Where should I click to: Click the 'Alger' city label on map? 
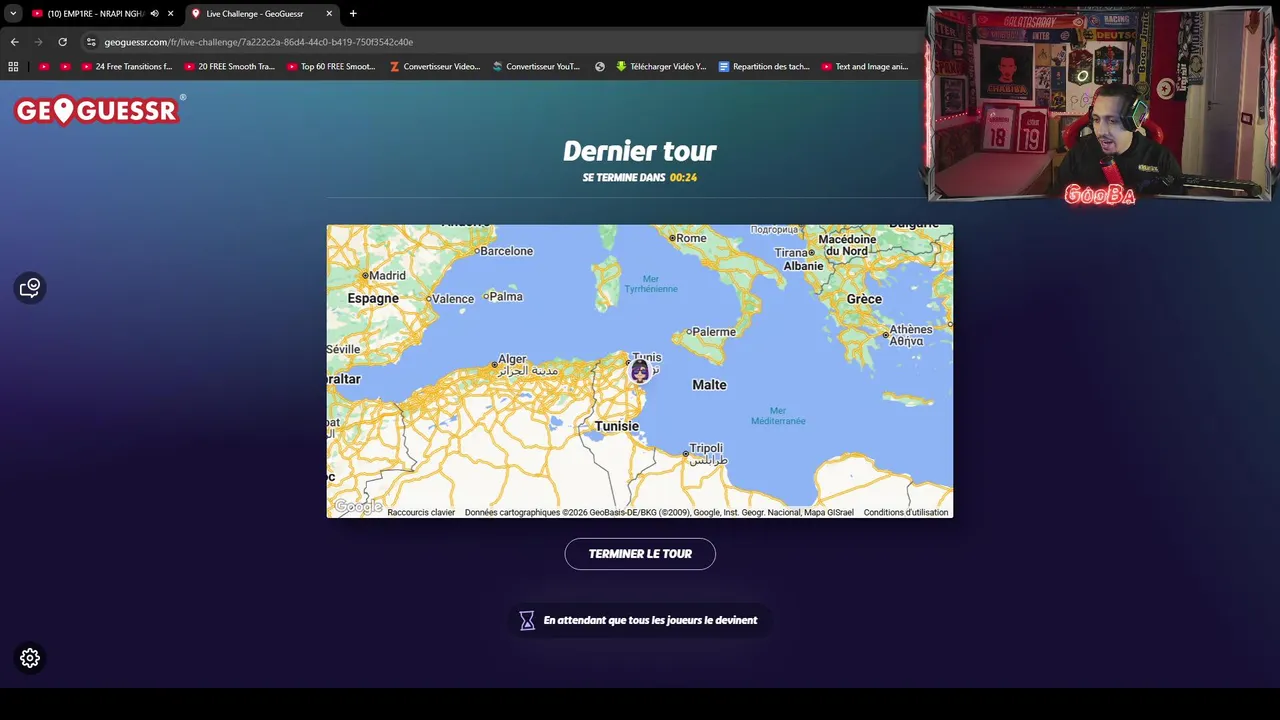(512, 359)
